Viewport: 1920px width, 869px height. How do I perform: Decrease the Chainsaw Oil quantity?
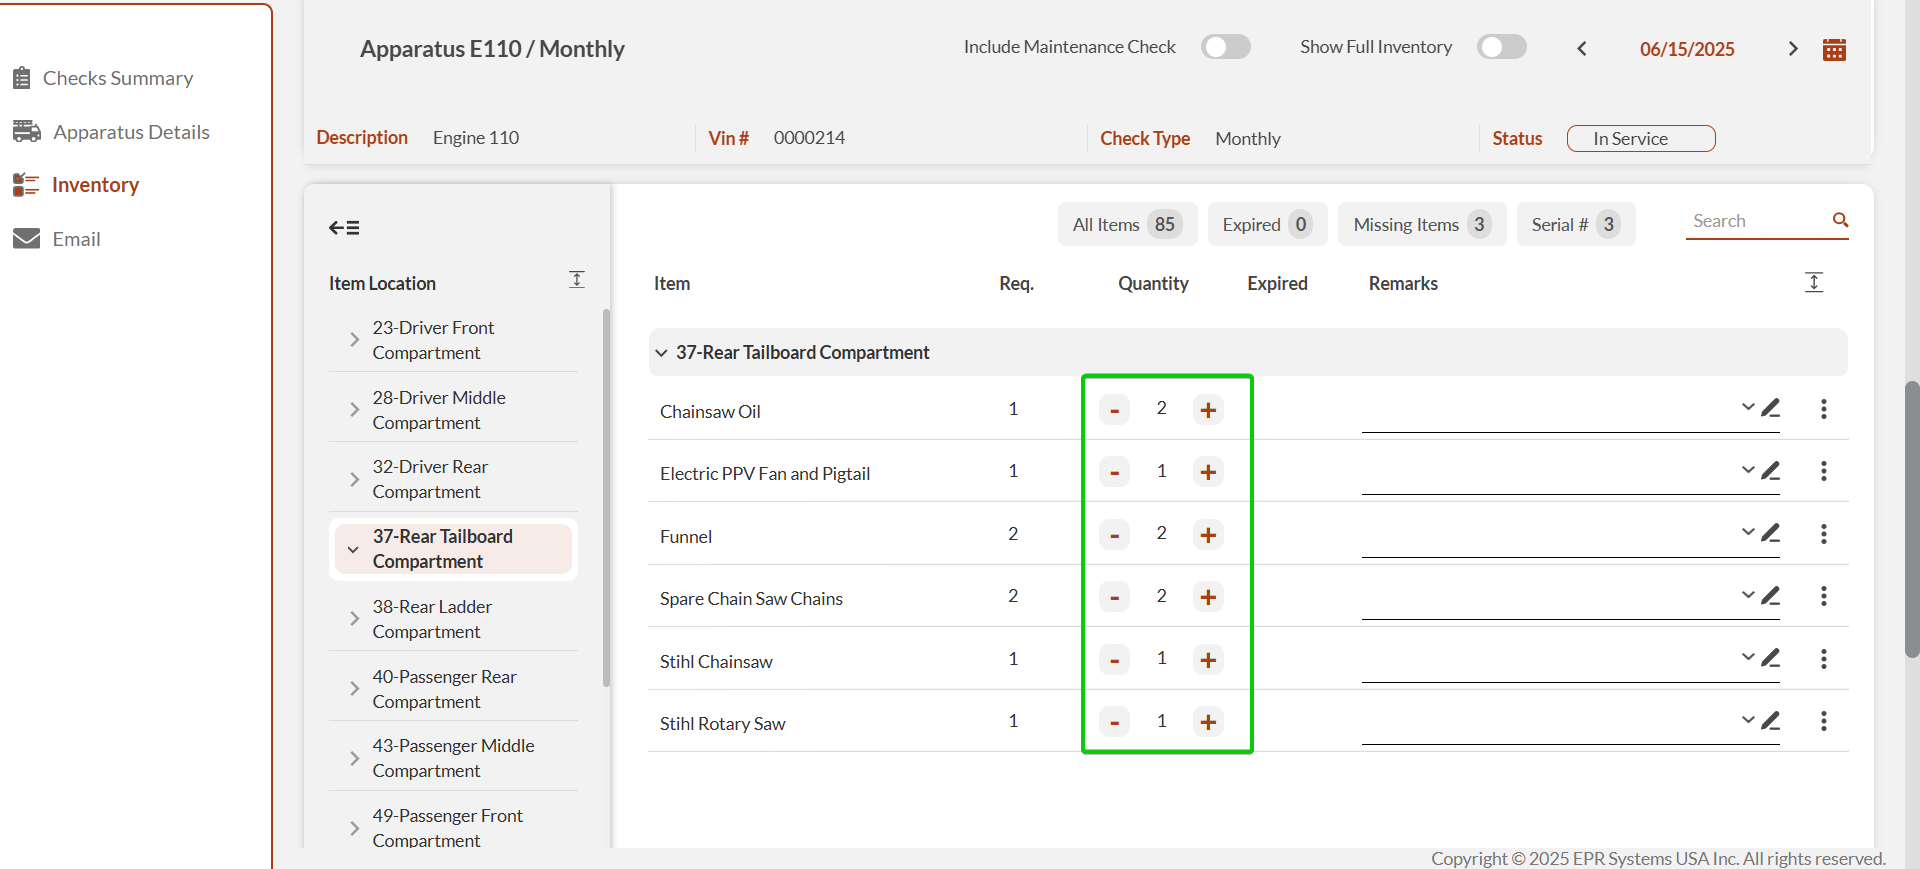point(1114,410)
